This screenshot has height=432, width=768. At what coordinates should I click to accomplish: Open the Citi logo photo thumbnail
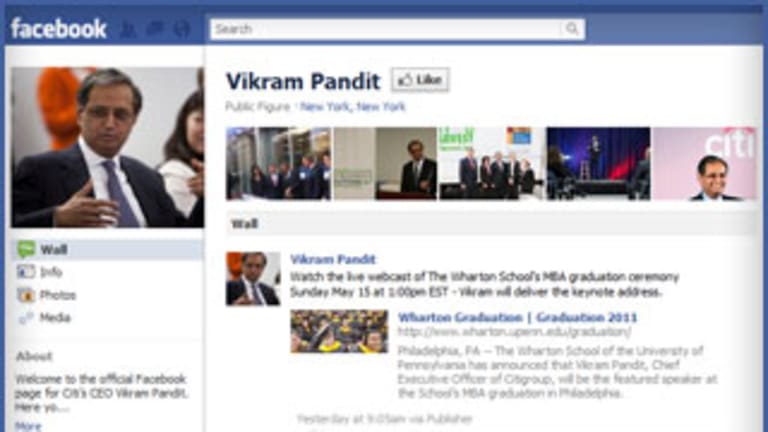(x=705, y=164)
